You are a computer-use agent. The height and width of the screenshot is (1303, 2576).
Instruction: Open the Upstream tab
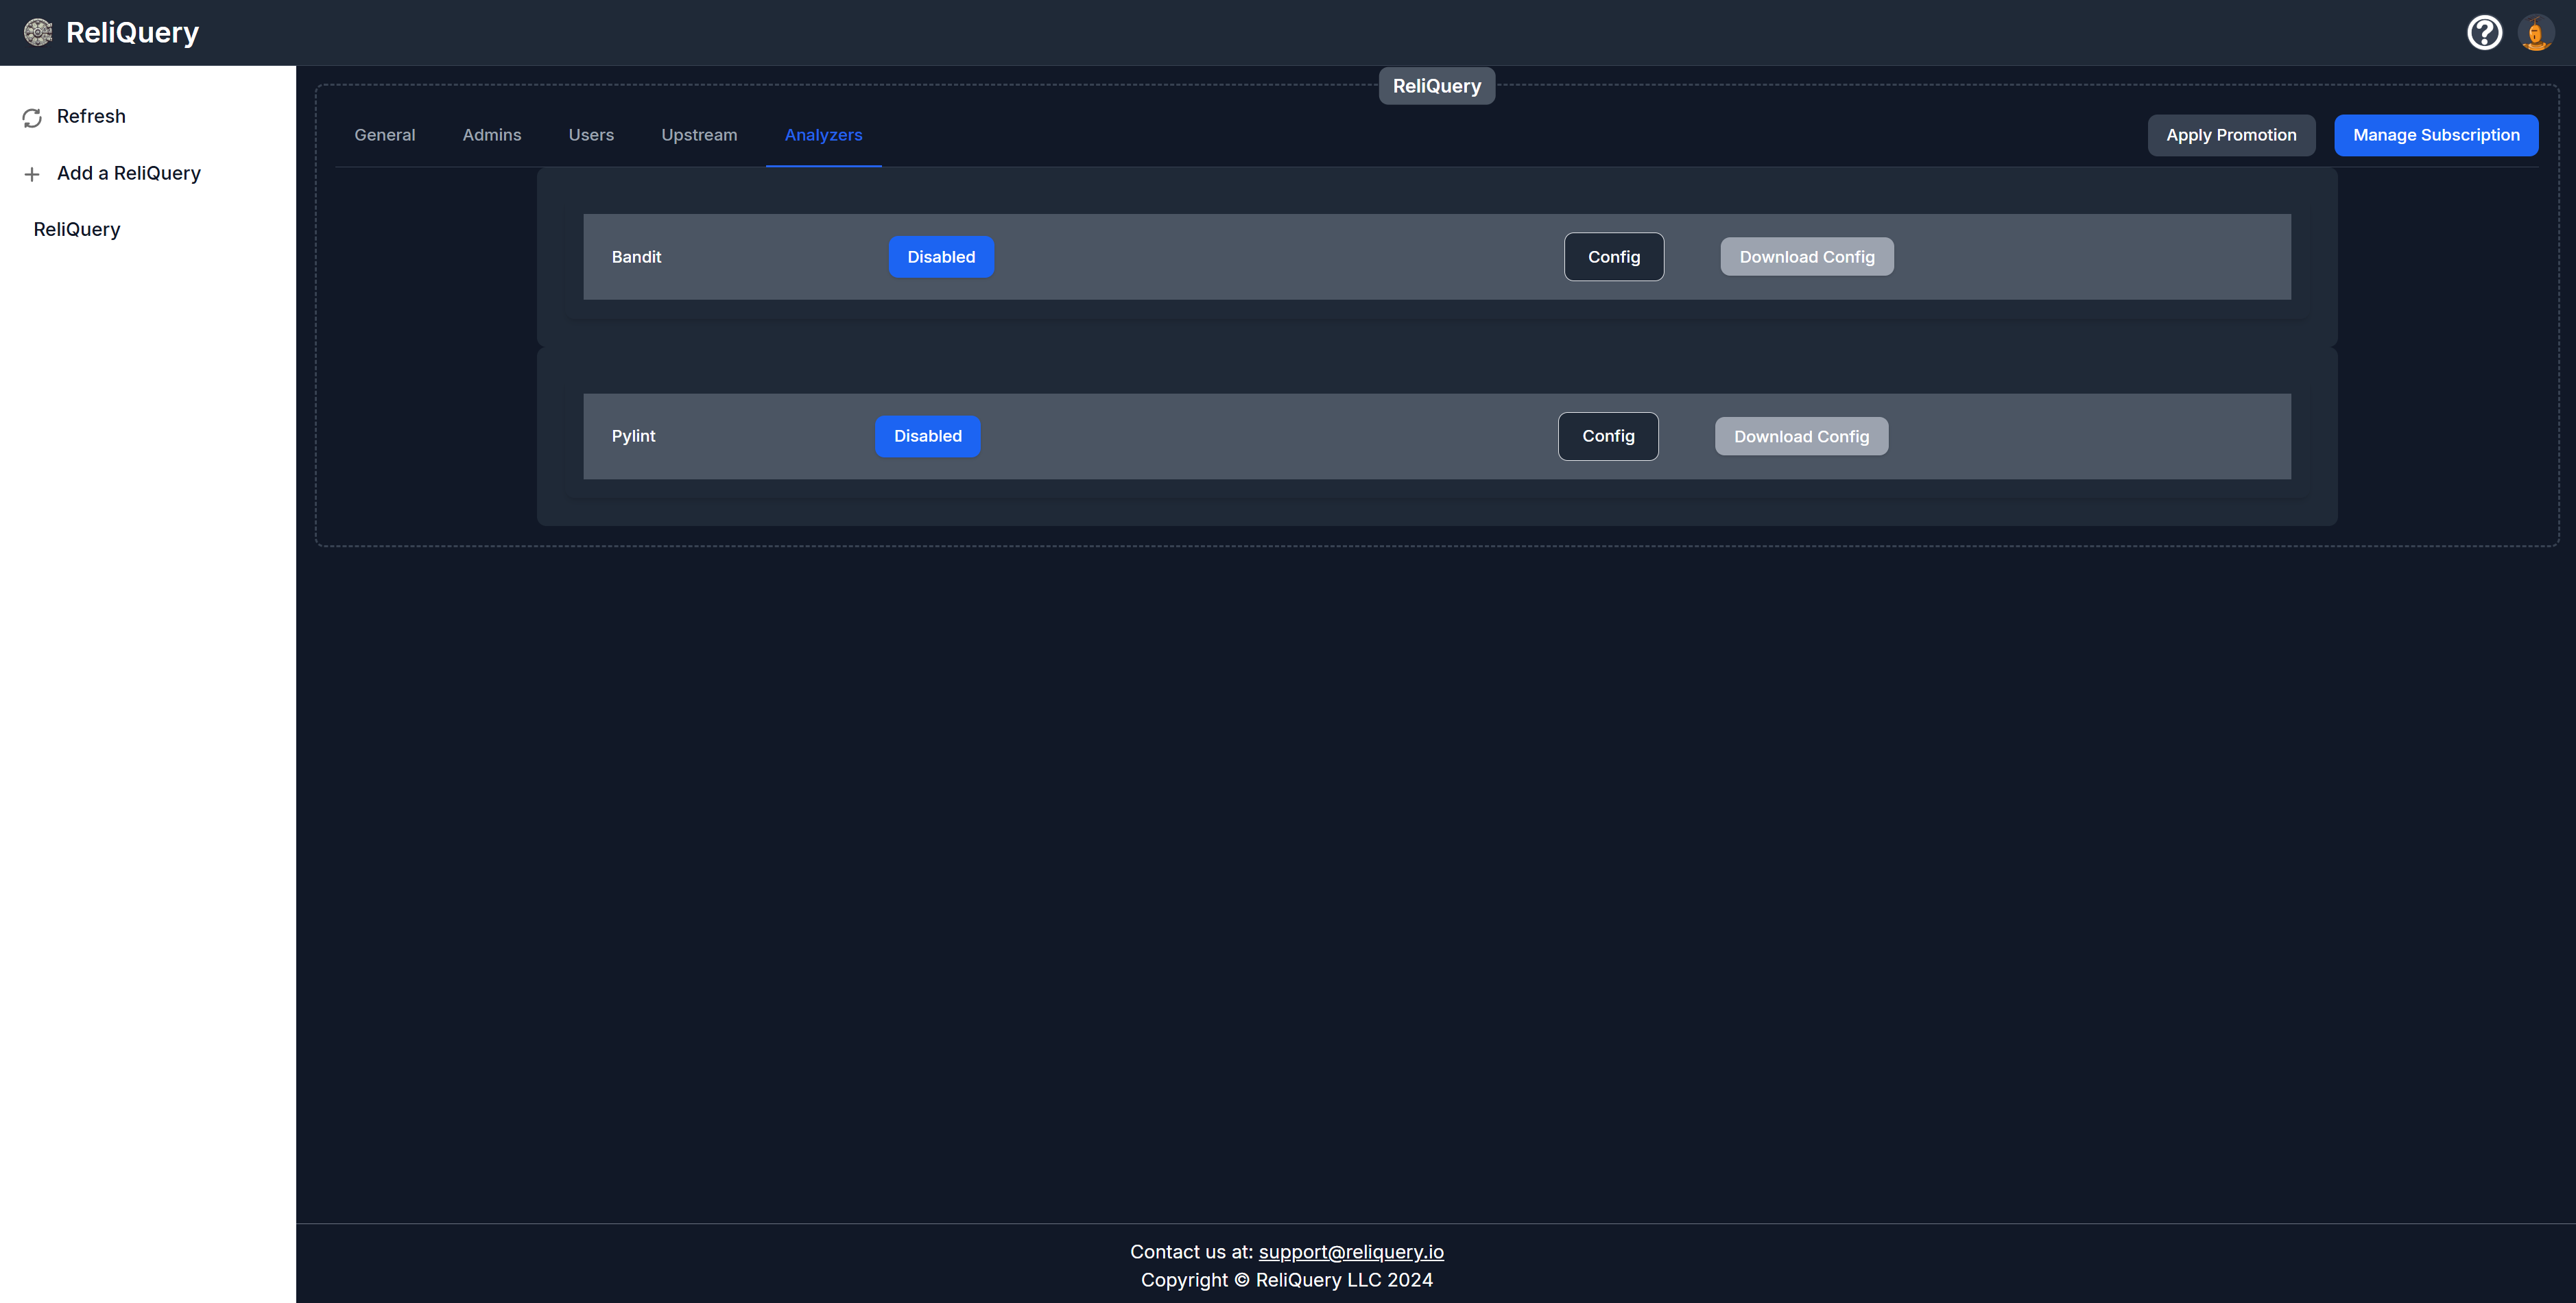(698, 135)
